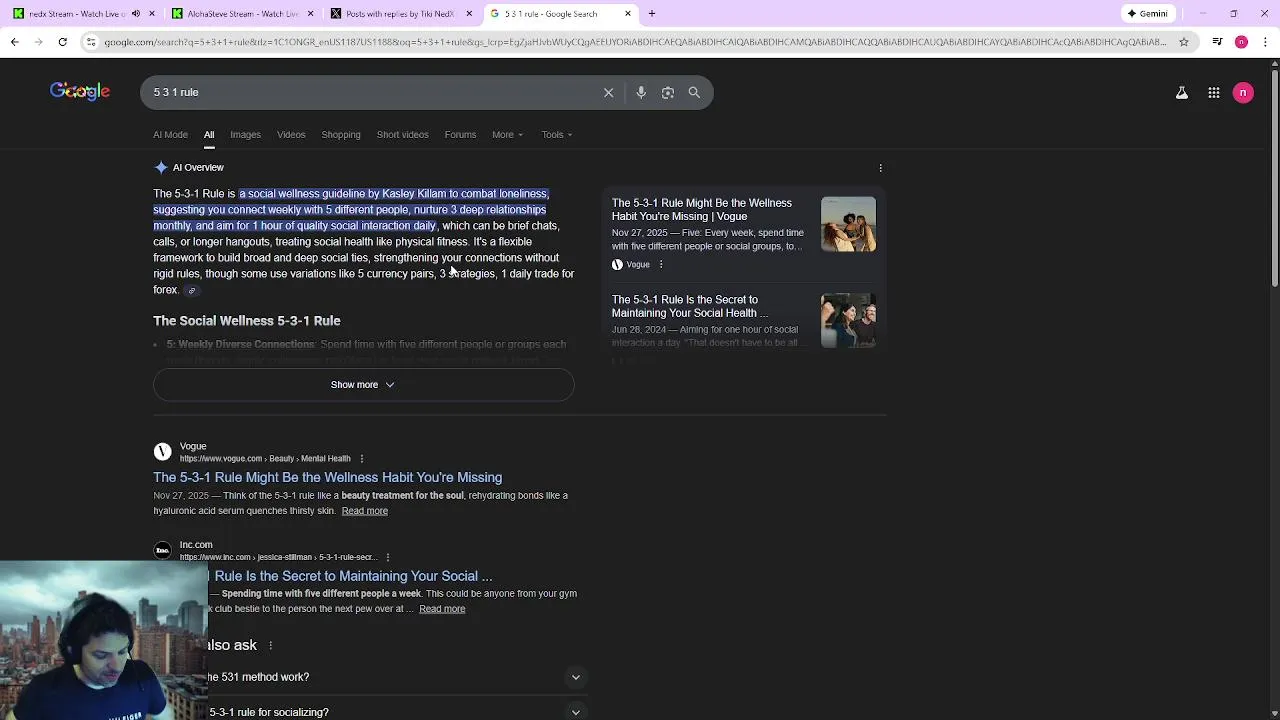Screen dimensions: 1280x720
Task: Open the Tools dropdown
Action: [x=557, y=135]
